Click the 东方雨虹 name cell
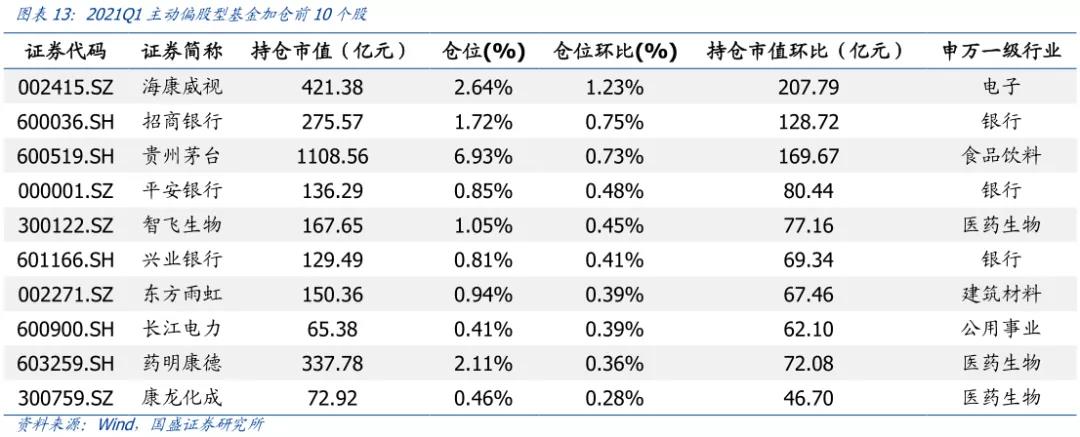Image resolution: width=1080 pixels, height=437 pixels. tap(182, 294)
